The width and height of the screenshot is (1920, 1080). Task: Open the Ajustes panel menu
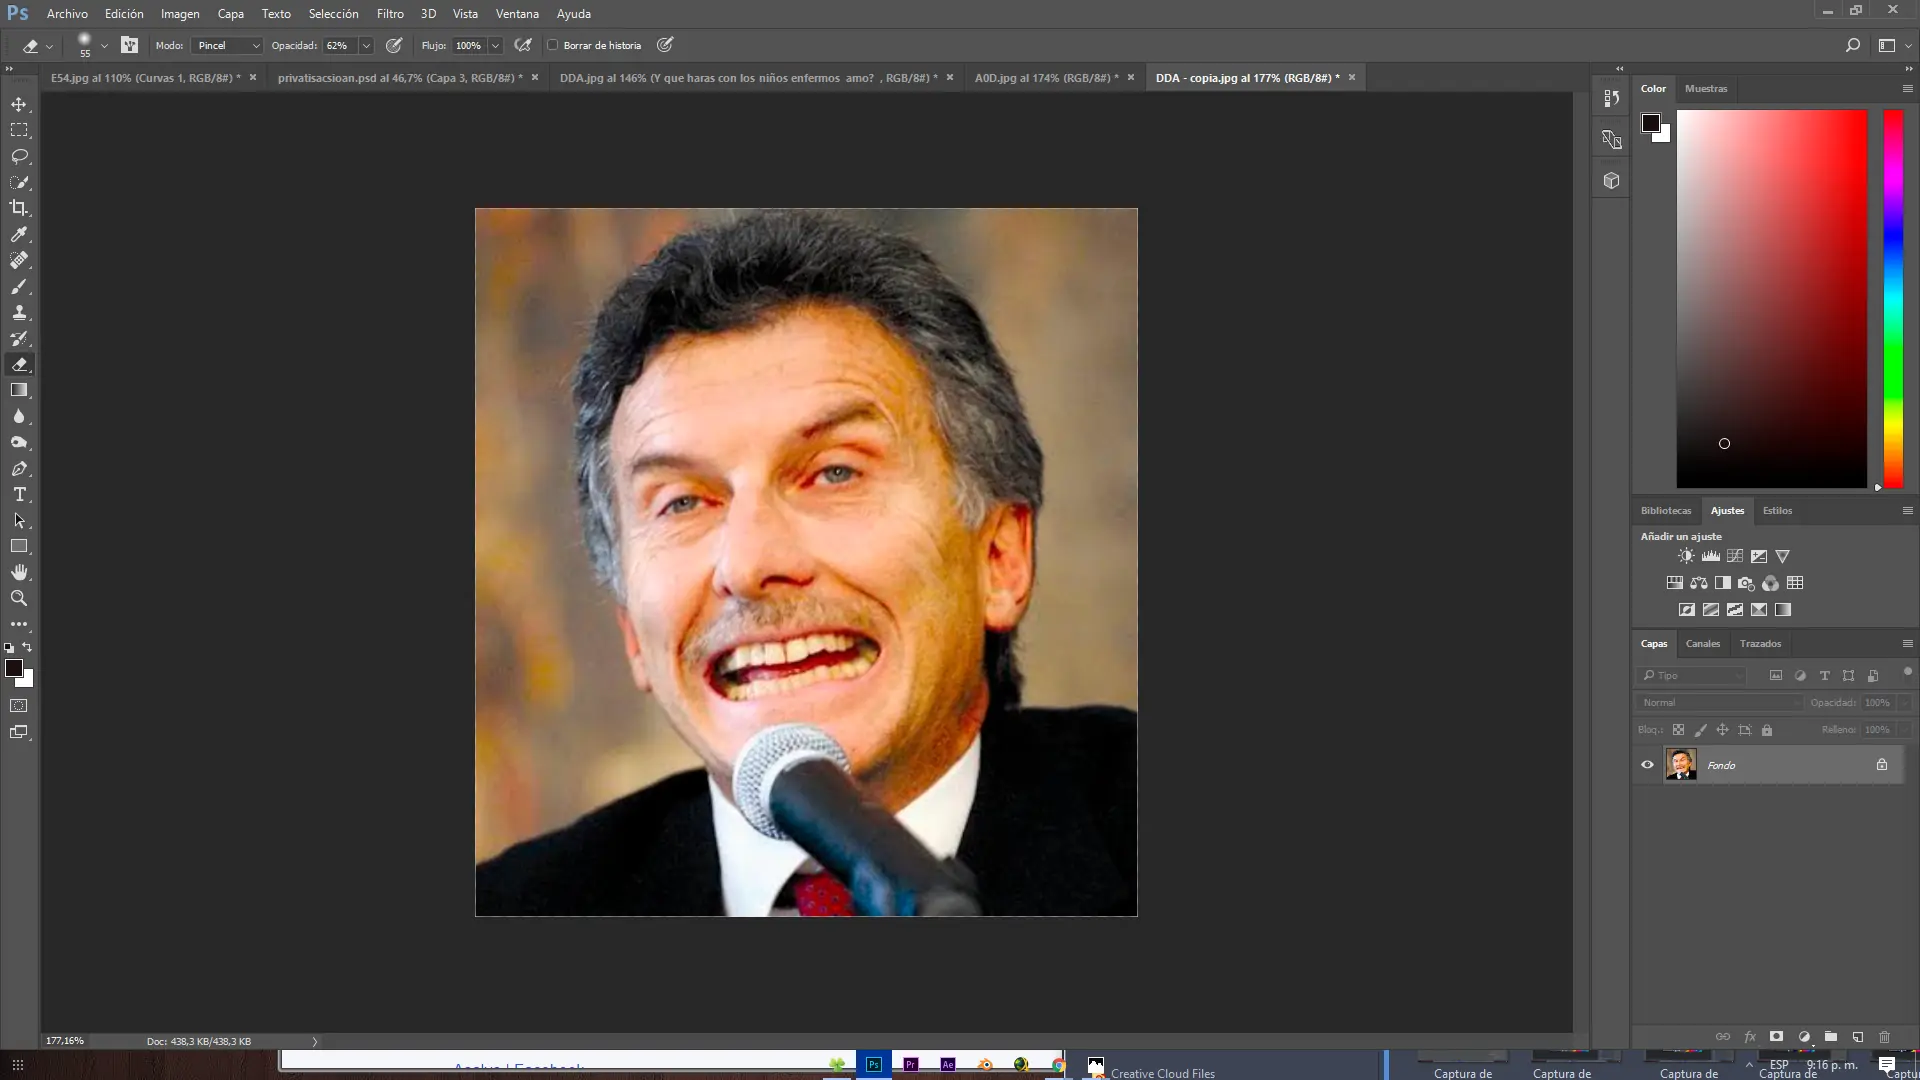[x=1907, y=510]
